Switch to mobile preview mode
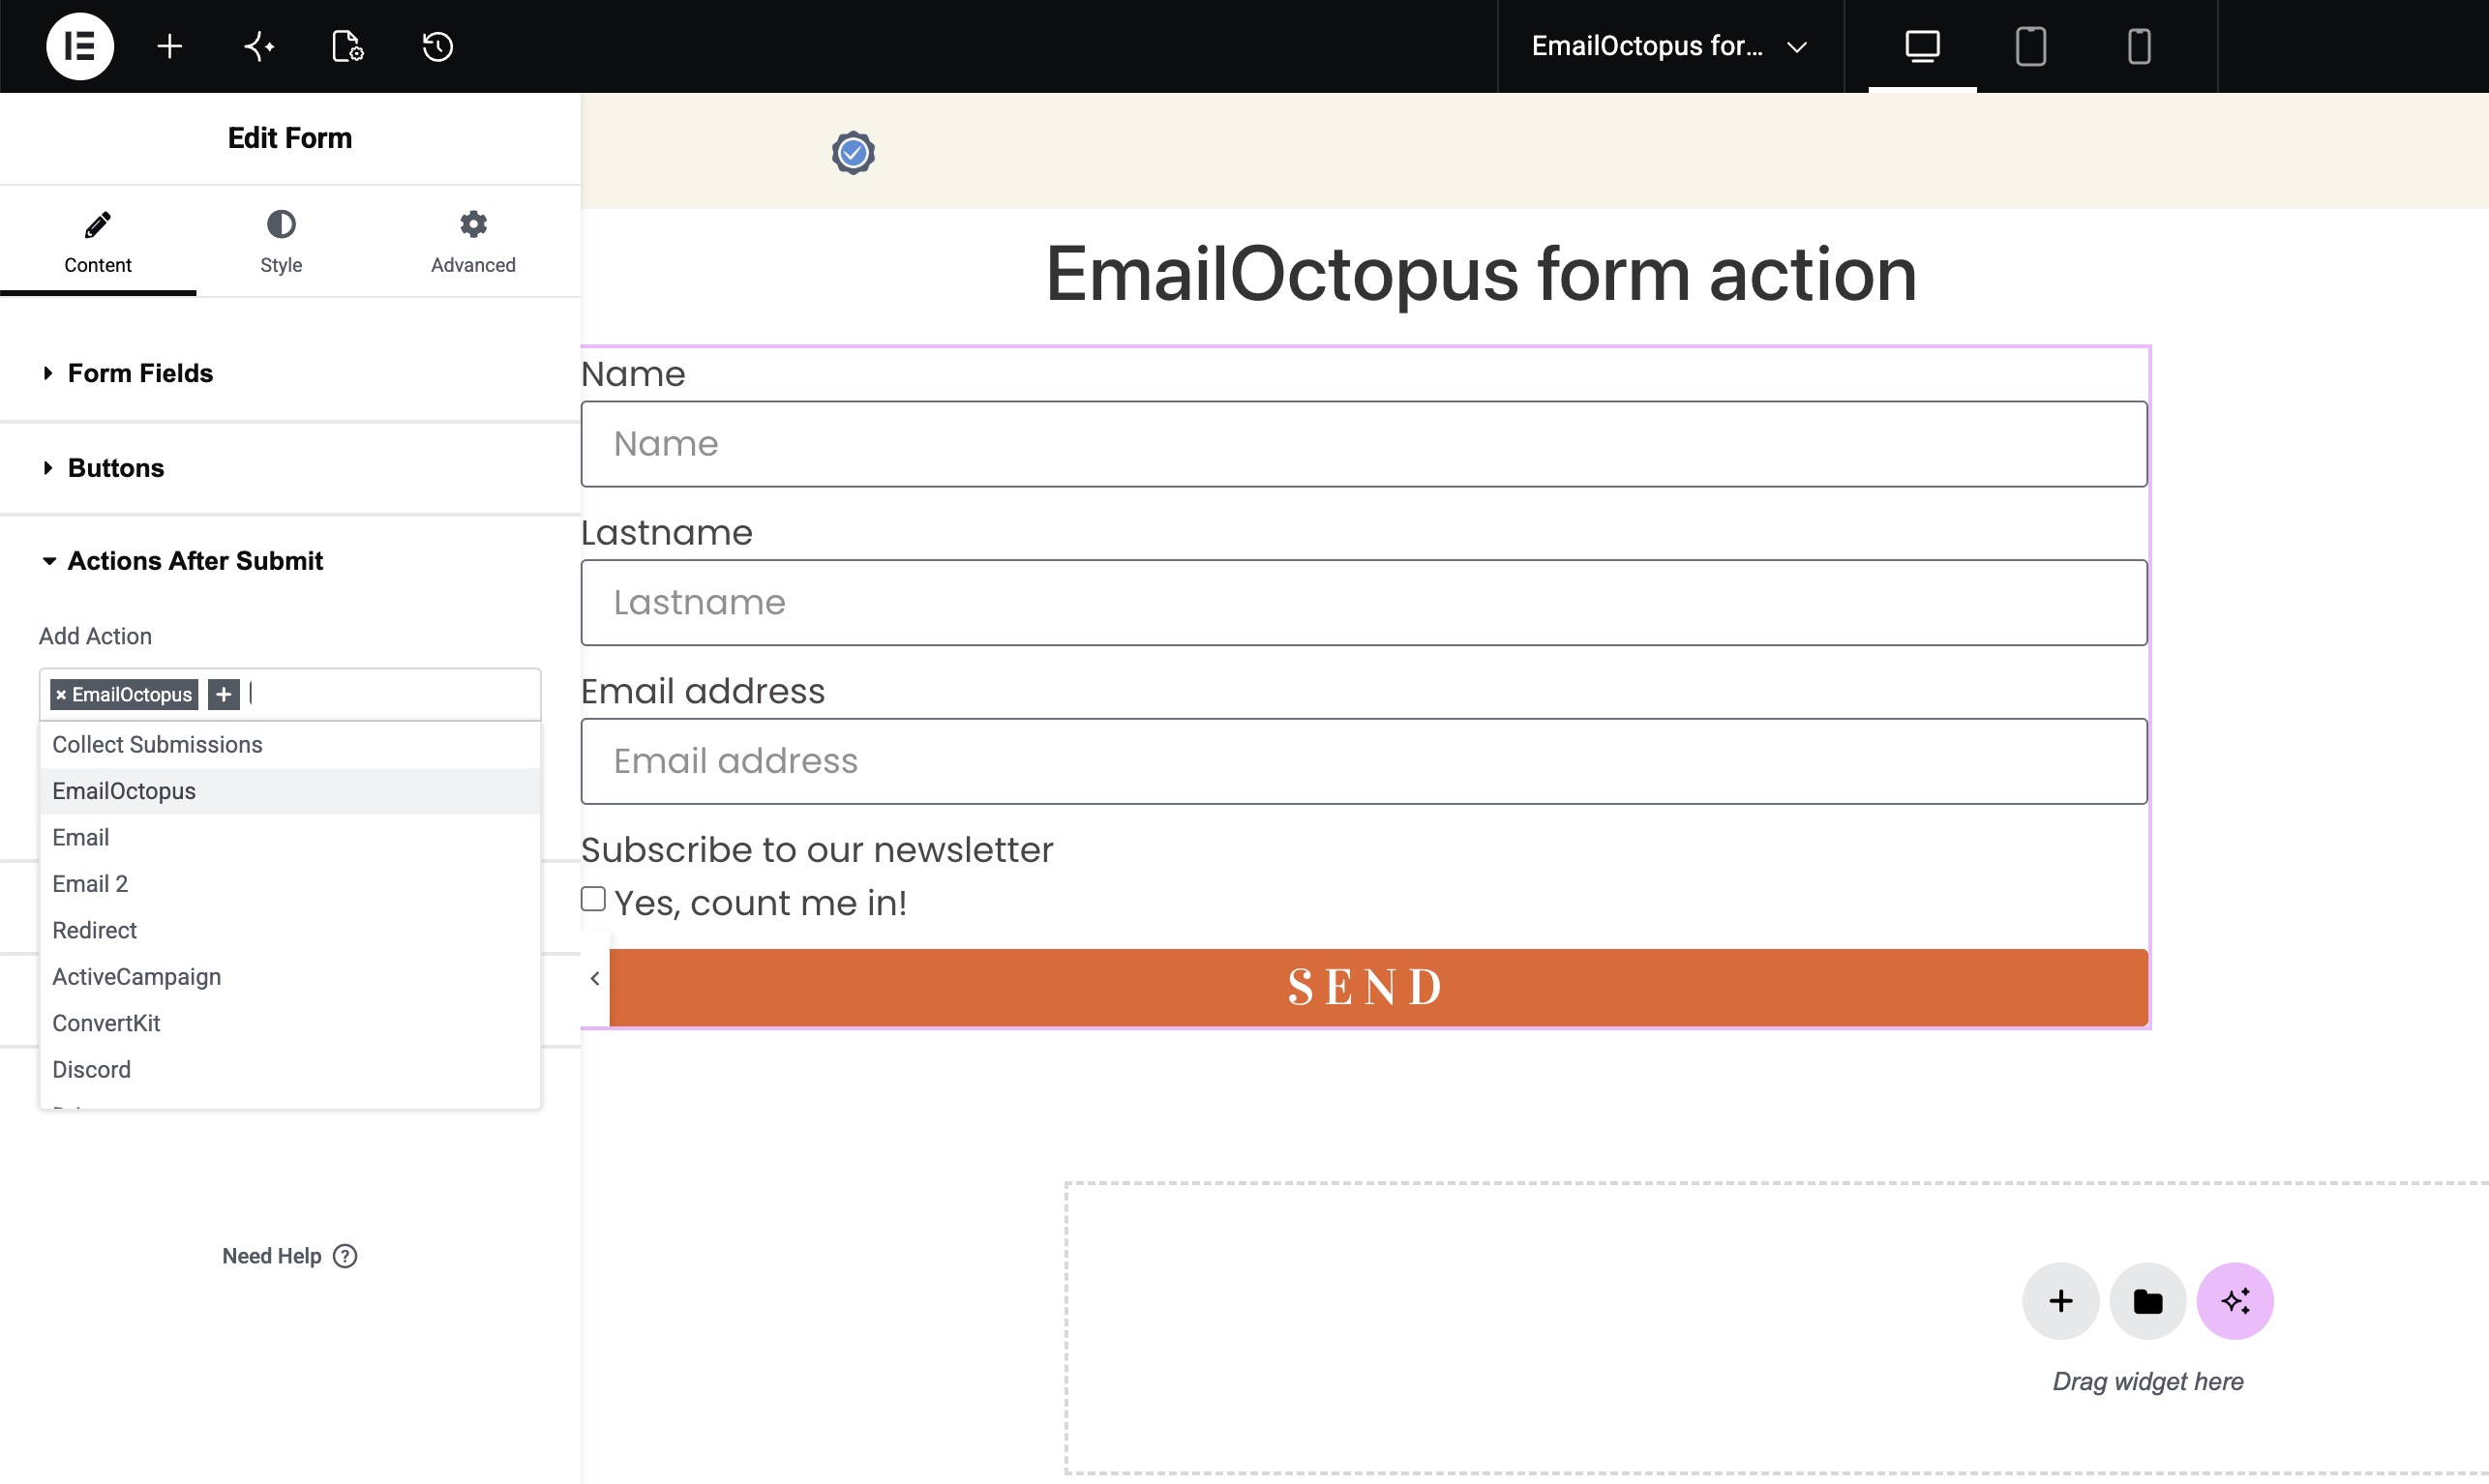This screenshot has width=2489, height=1484. 2138,46
